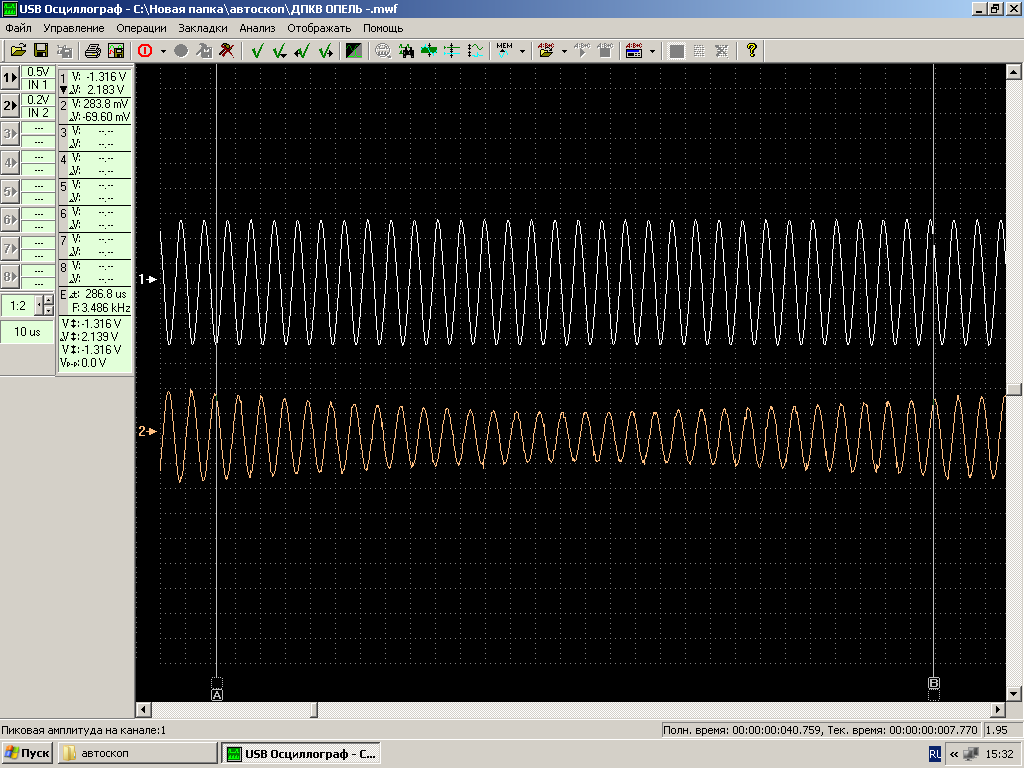This screenshot has height=768, width=1024.
Task: Click the A:B:C panel window icon
Action: (x=634, y=50)
